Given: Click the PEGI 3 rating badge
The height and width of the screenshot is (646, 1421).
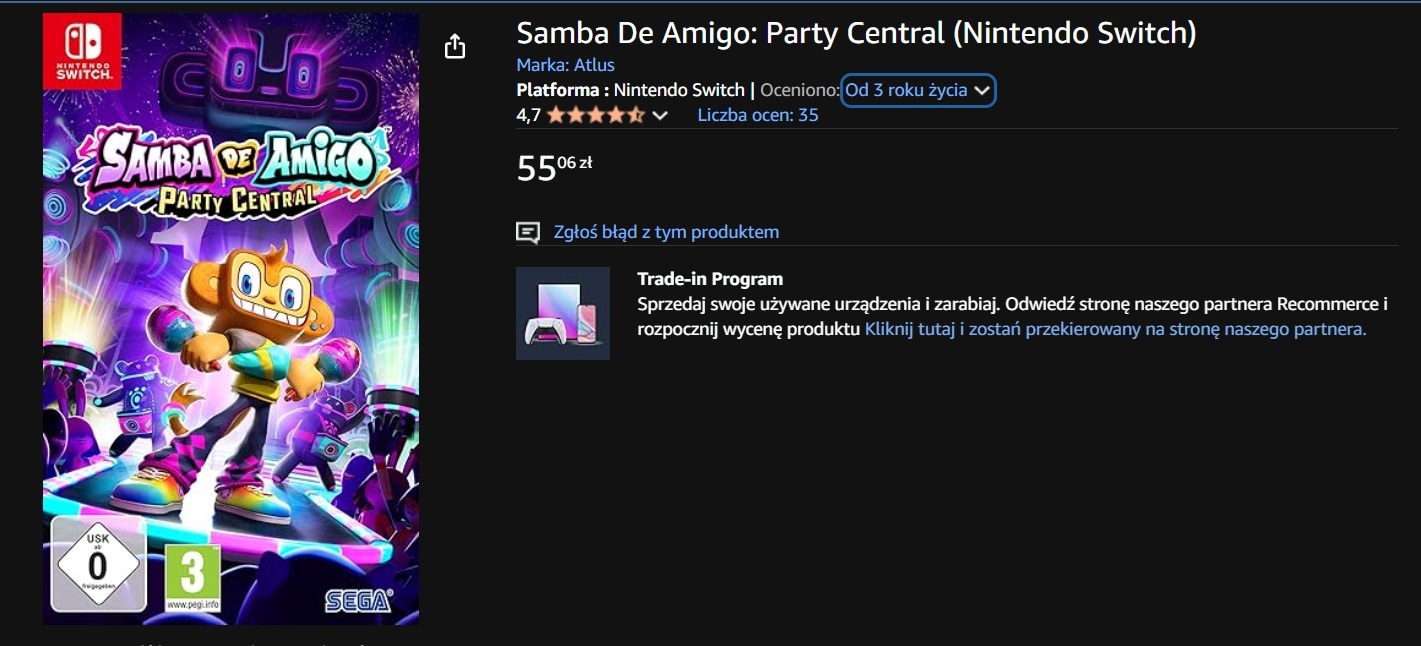Looking at the screenshot, I should pyautogui.click(x=192, y=577).
